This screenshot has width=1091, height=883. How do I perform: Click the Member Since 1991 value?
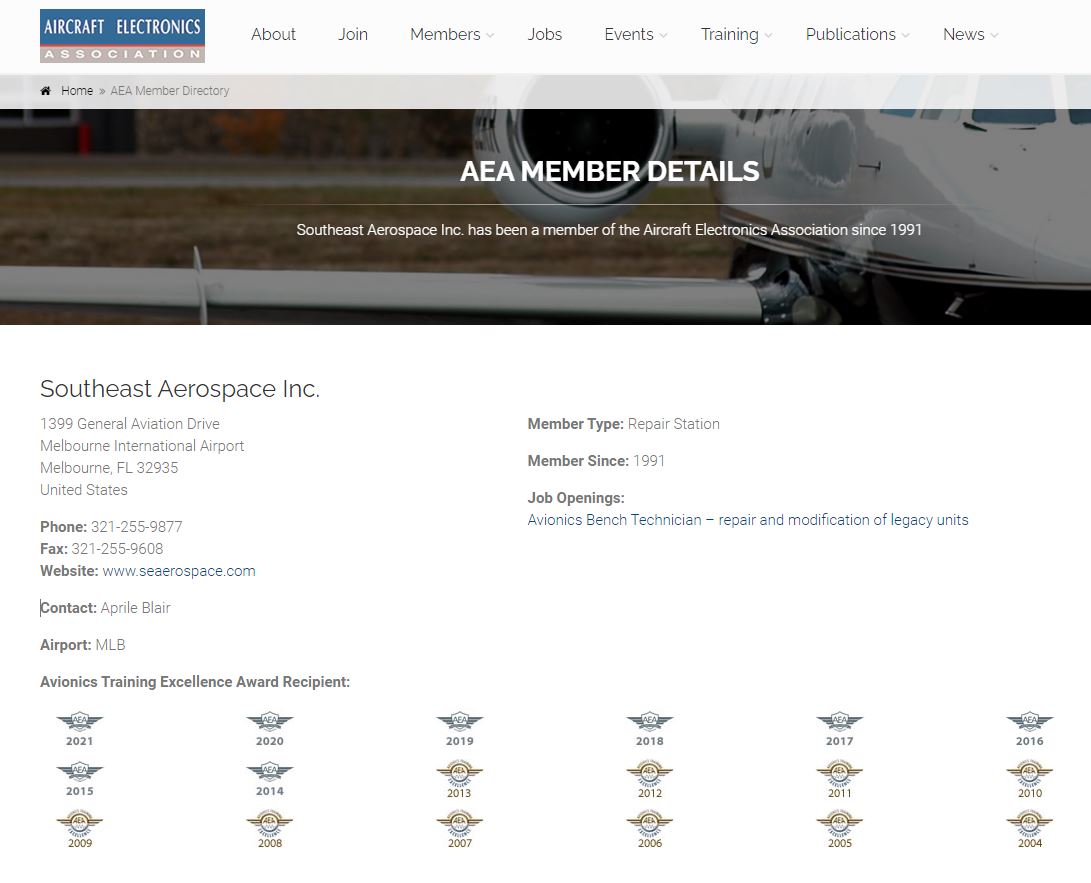coord(648,461)
